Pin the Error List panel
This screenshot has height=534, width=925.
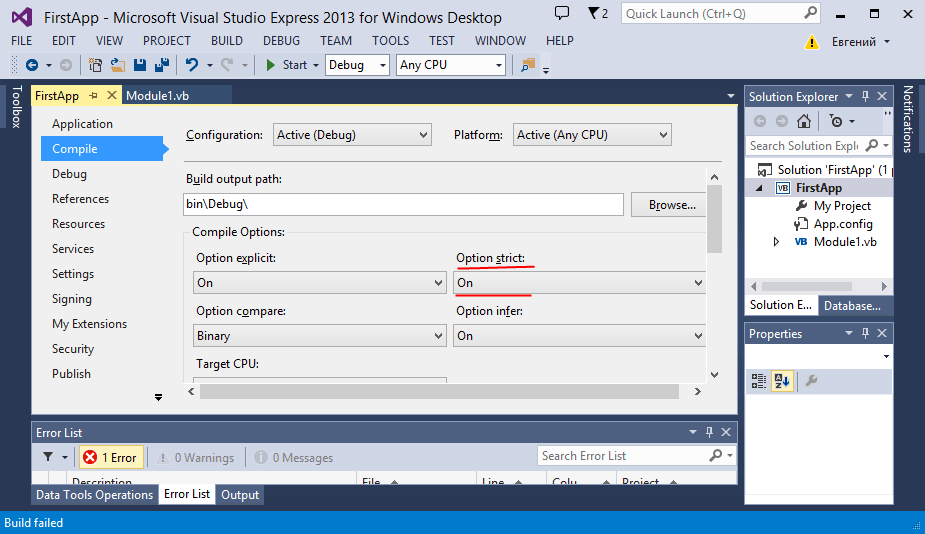(x=710, y=433)
